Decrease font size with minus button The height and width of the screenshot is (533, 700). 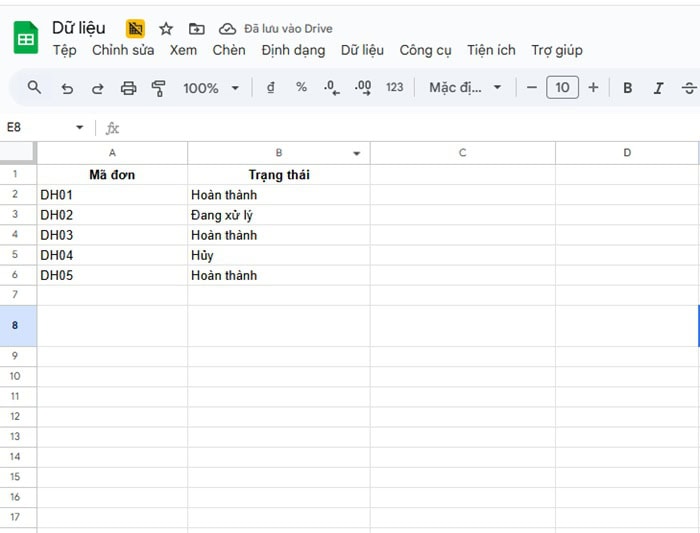(531, 87)
